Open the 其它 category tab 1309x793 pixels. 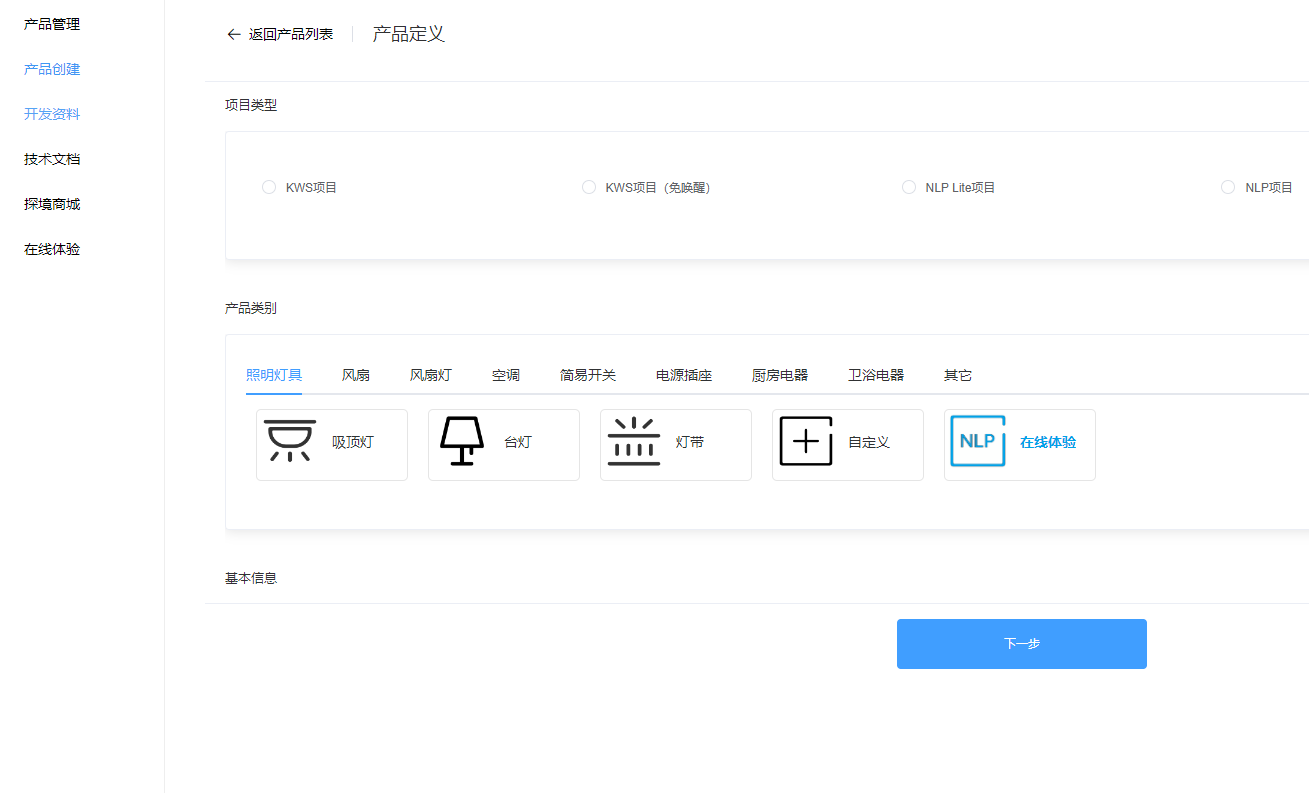coord(958,375)
